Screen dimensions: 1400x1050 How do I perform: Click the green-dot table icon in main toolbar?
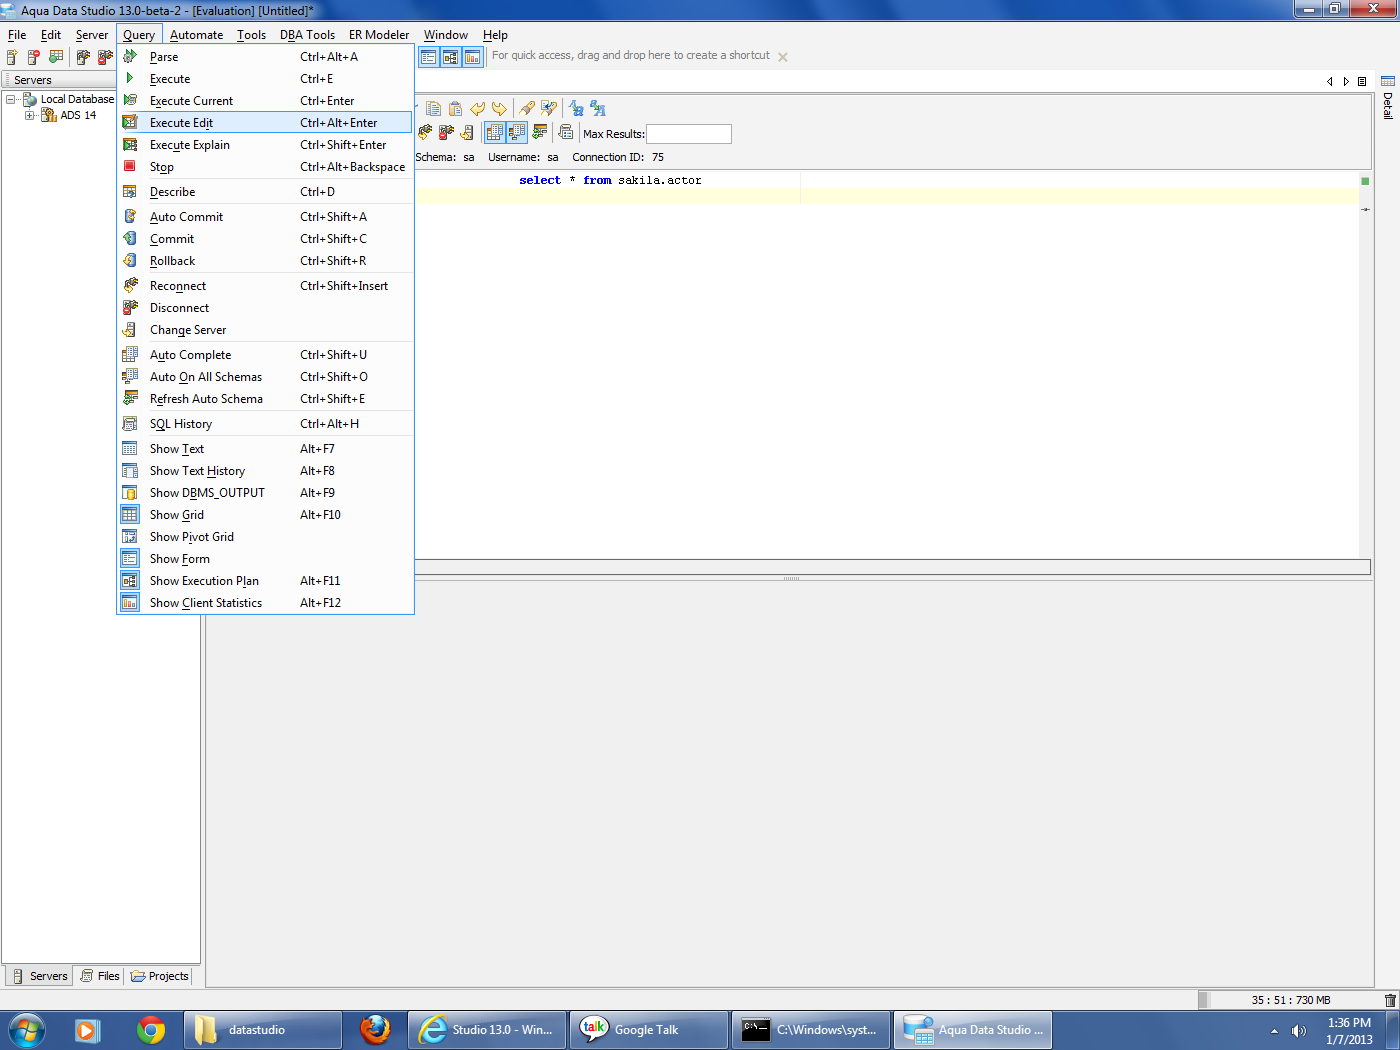point(56,57)
